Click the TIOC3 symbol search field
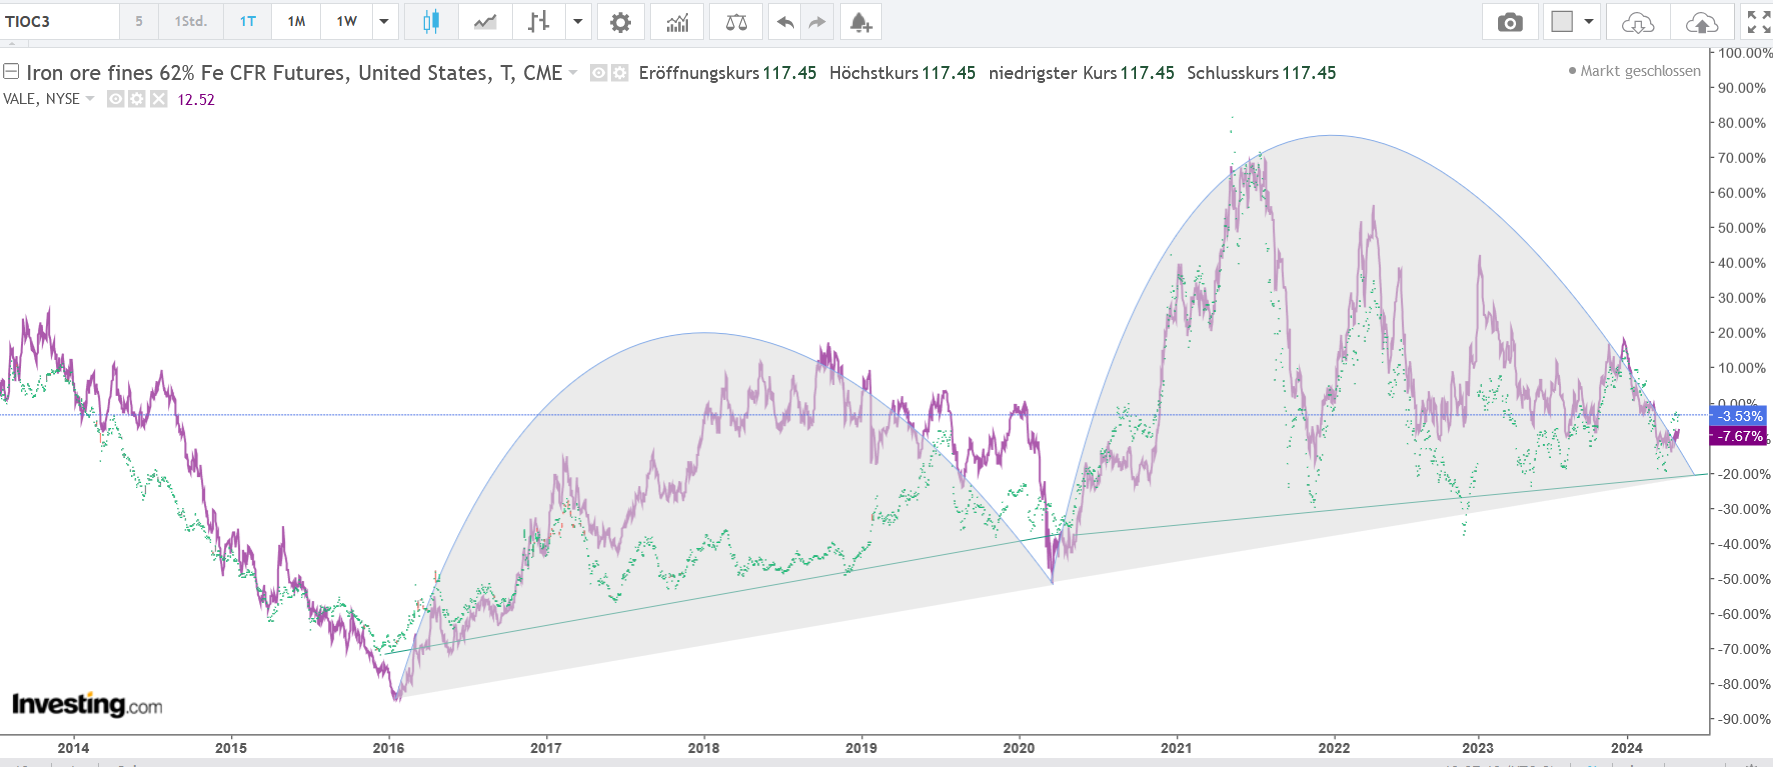This screenshot has height=767, width=1773. click(x=59, y=22)
